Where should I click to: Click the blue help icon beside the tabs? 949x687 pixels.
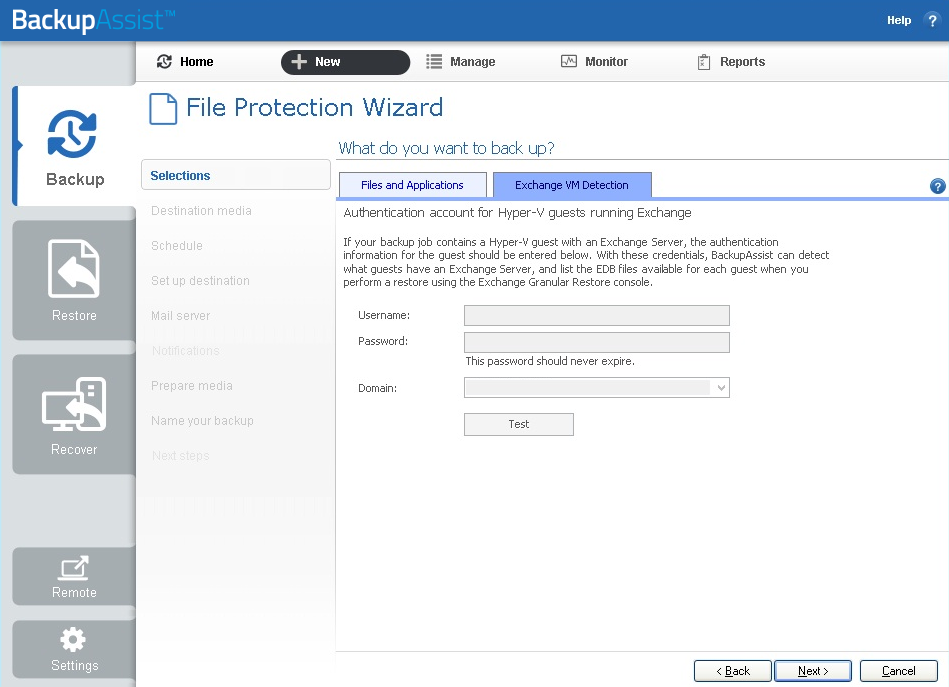[938, 186]
